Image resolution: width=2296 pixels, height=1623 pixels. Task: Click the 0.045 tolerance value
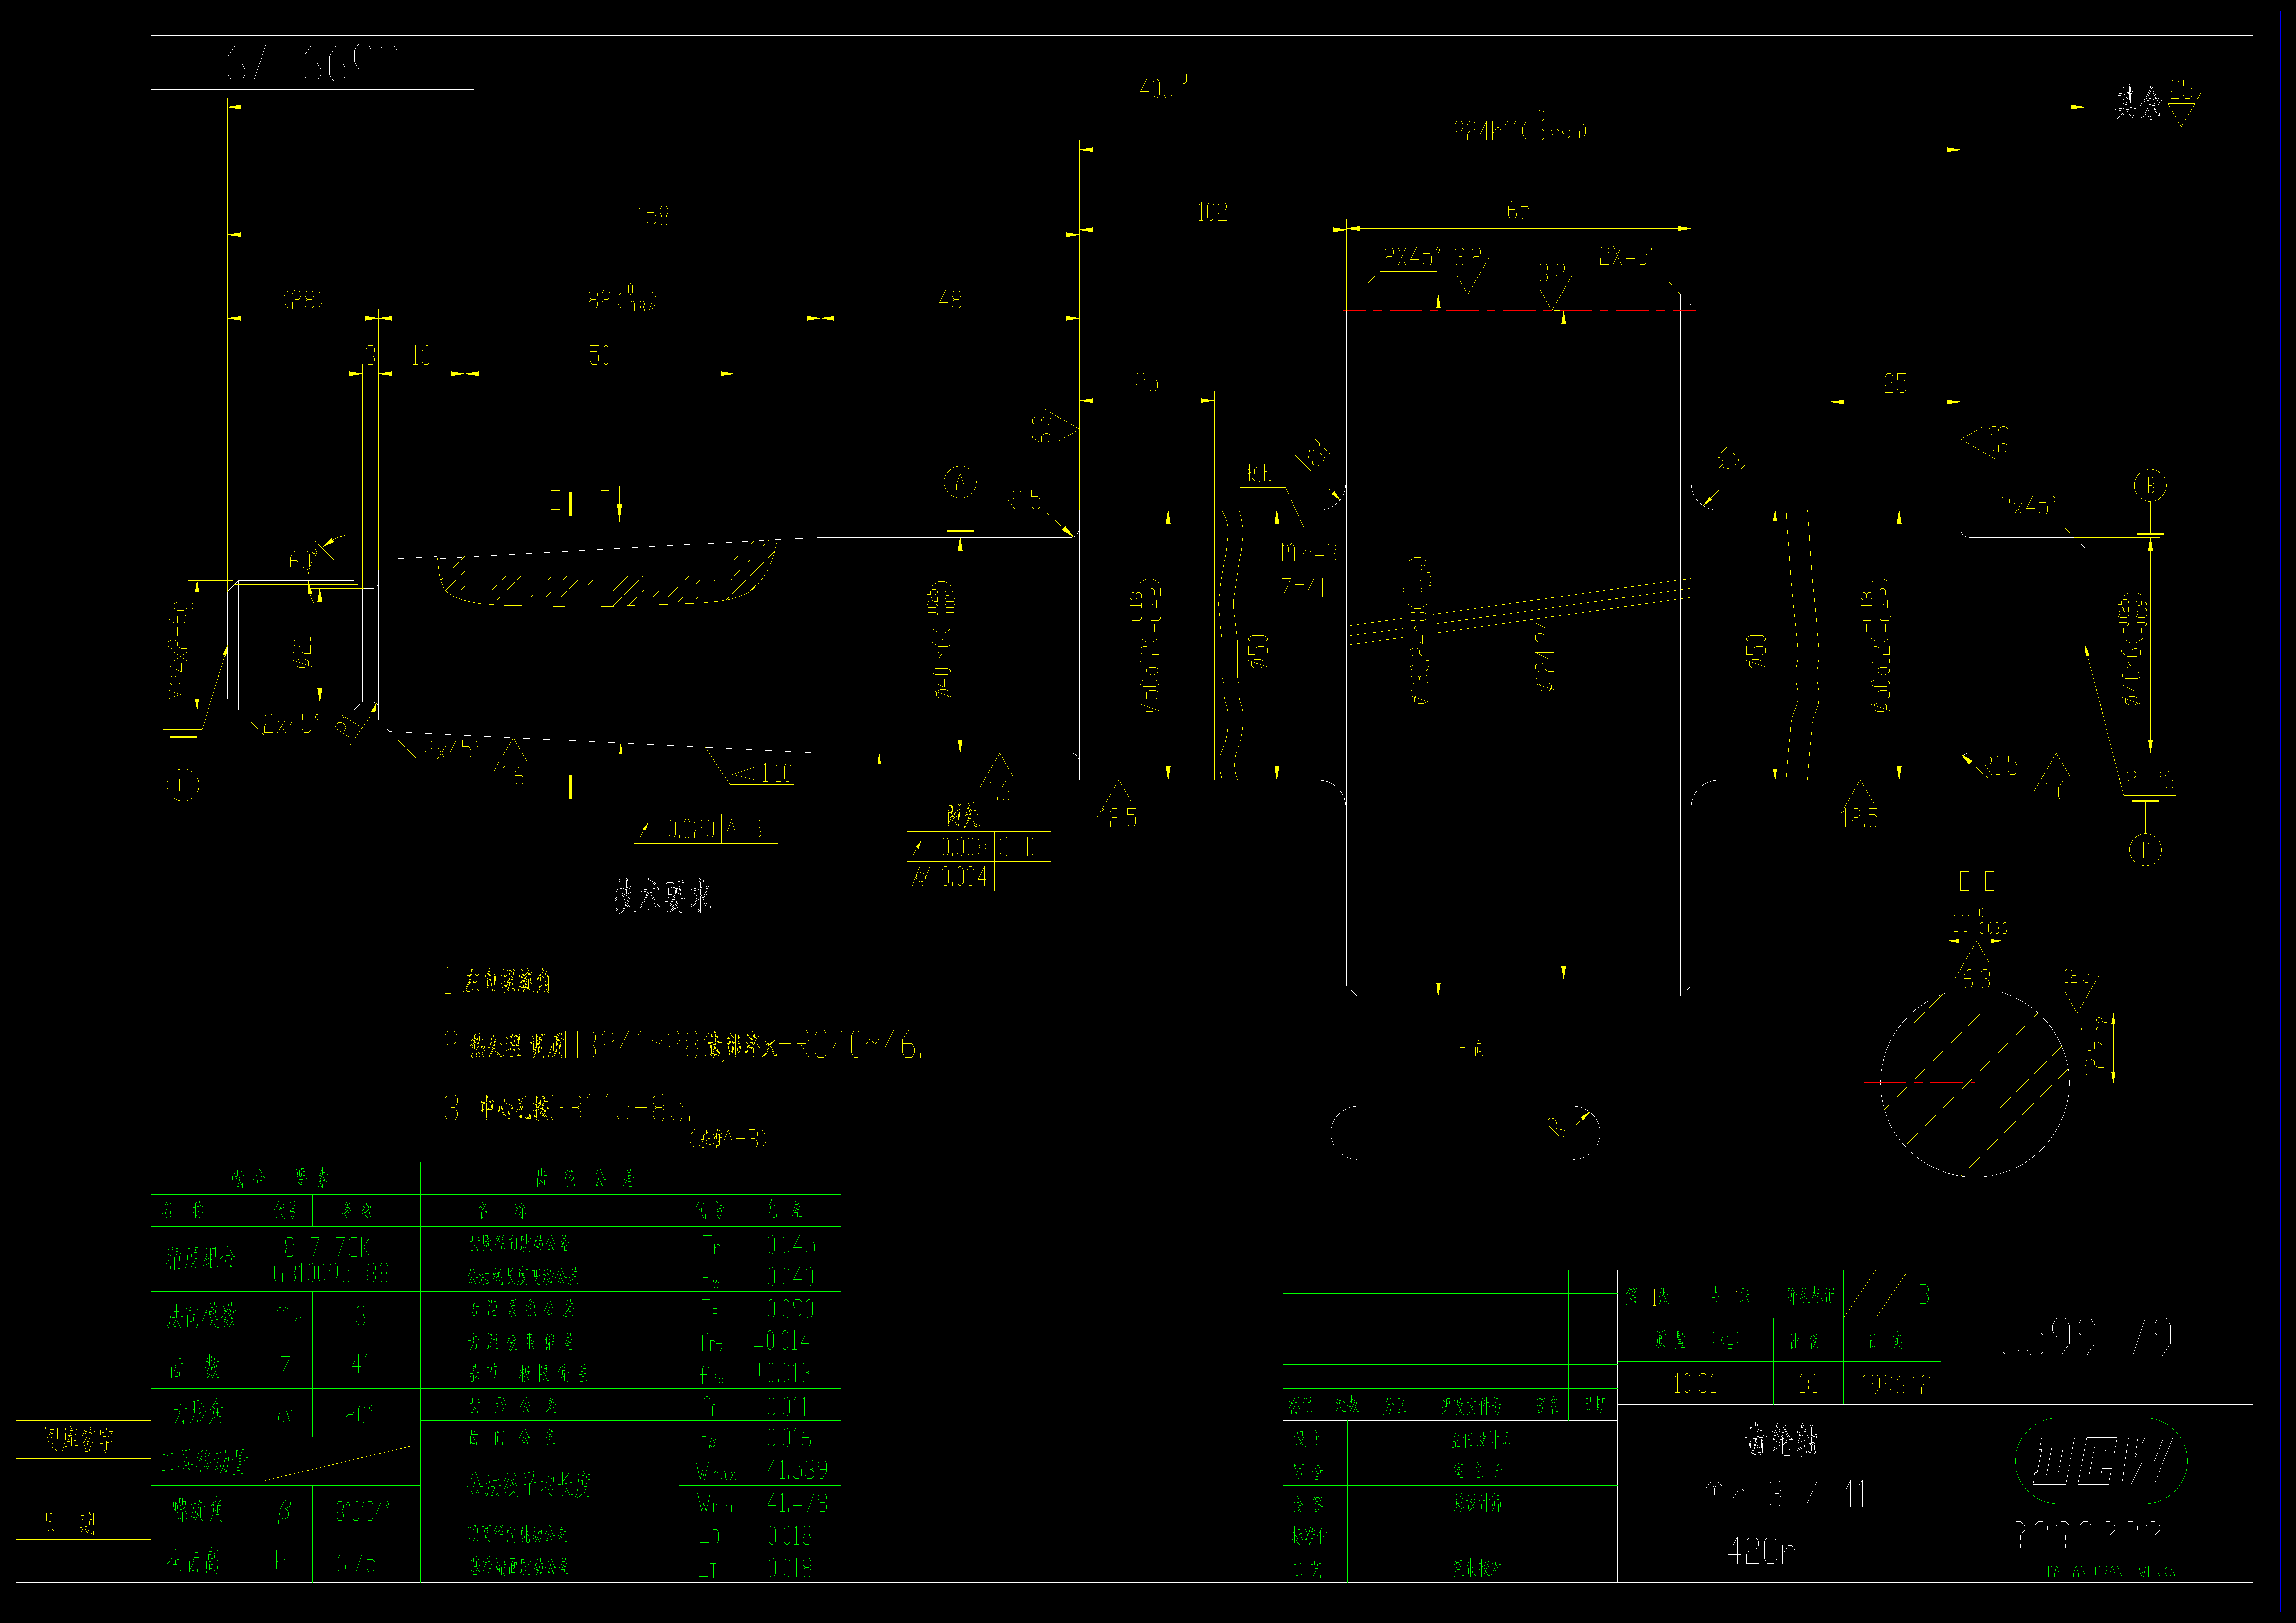click(x=791, y=1245)
